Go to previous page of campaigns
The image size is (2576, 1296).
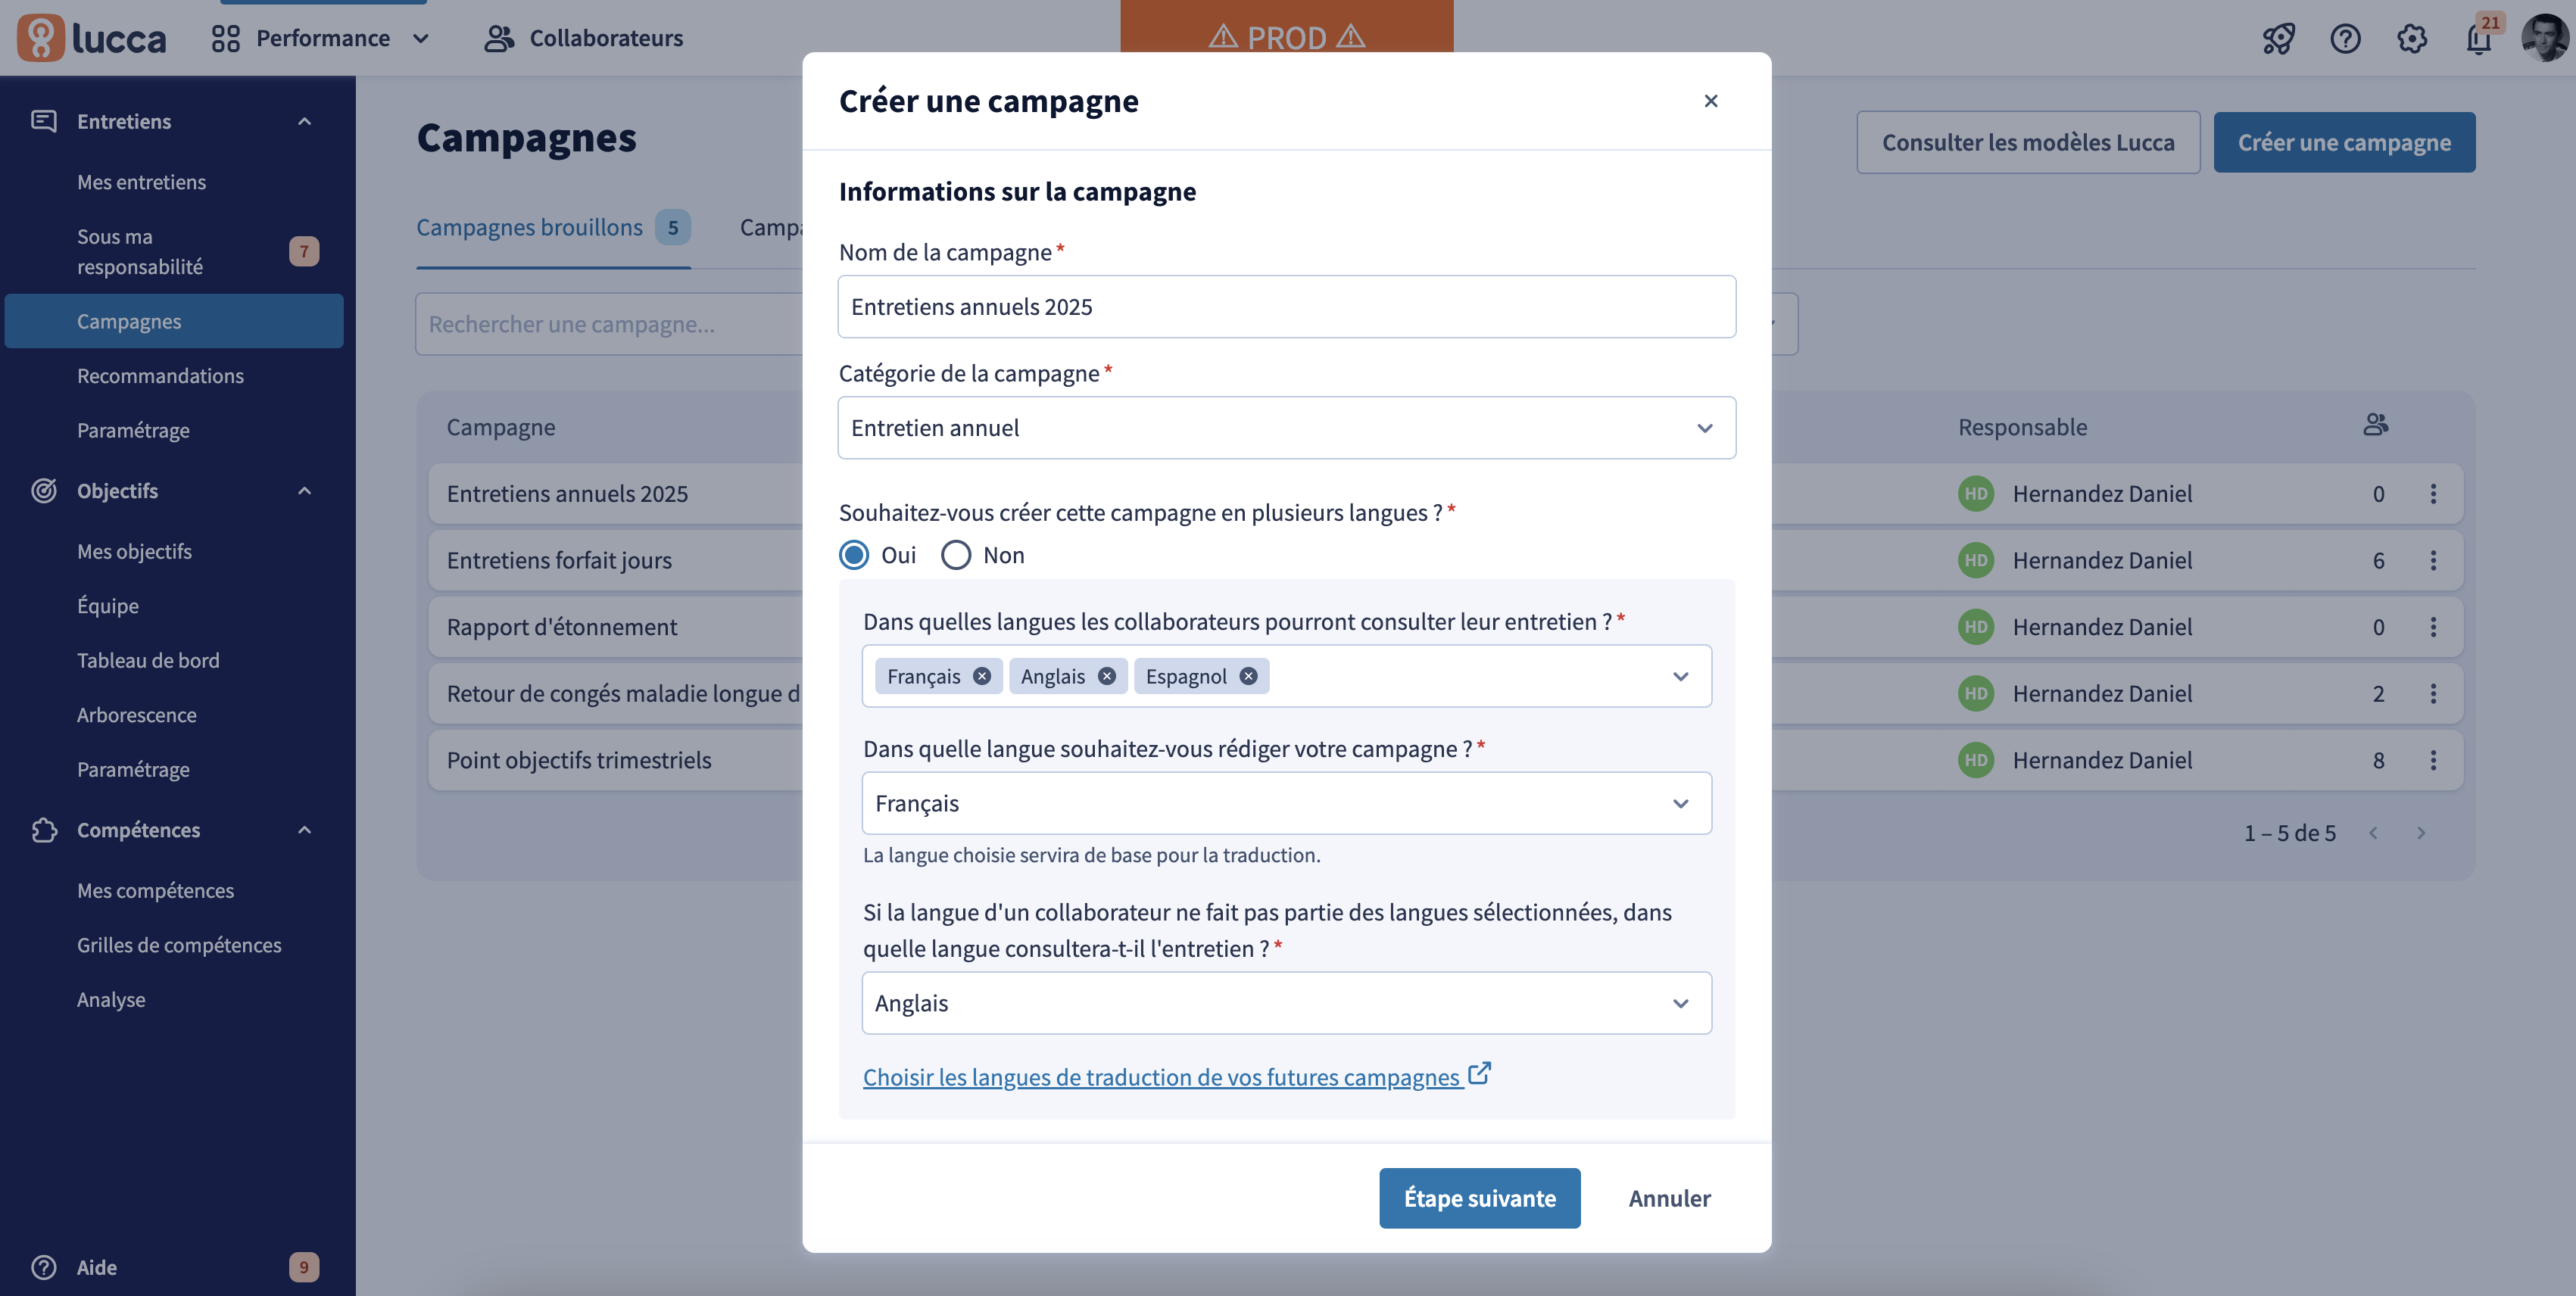coord(2373,833)
